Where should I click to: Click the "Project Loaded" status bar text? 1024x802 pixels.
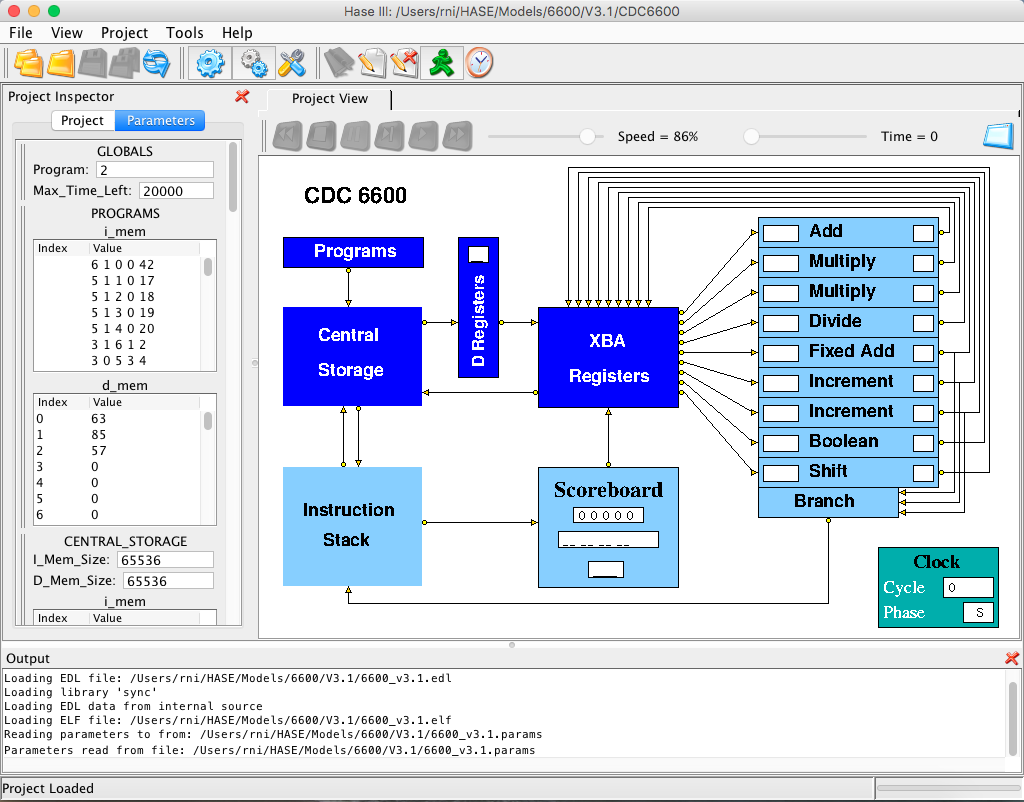(x=49, y=788)
